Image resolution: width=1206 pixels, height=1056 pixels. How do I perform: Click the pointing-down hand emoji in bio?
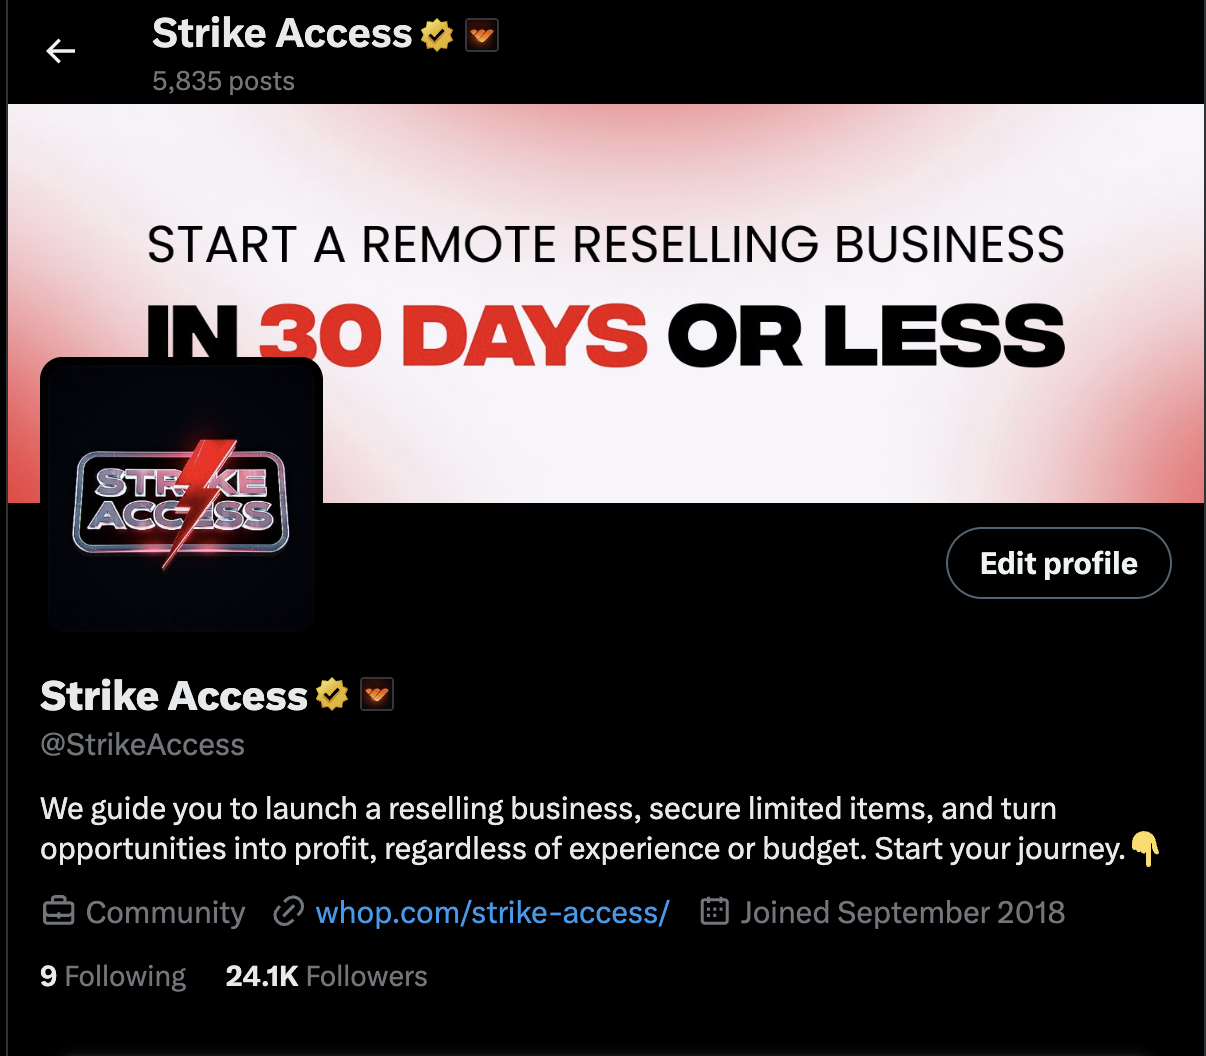[1146, 848]
